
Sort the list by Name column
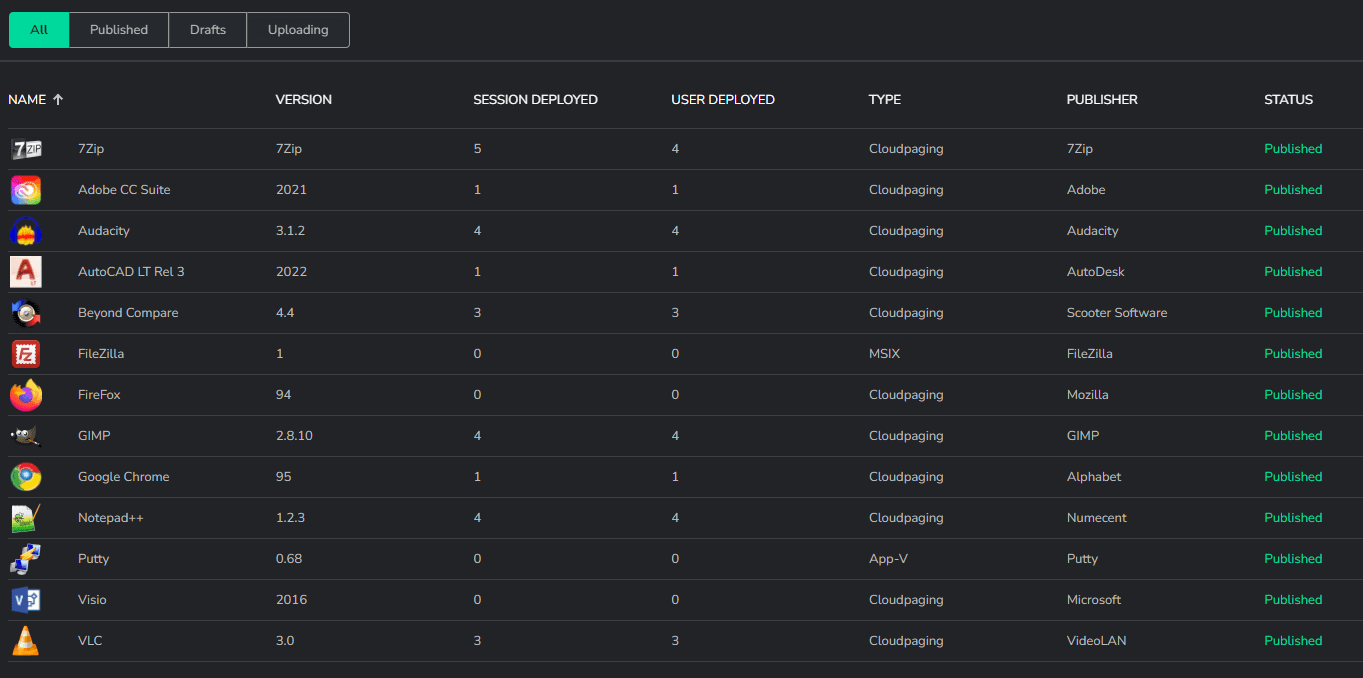click(x=28, y=100)
